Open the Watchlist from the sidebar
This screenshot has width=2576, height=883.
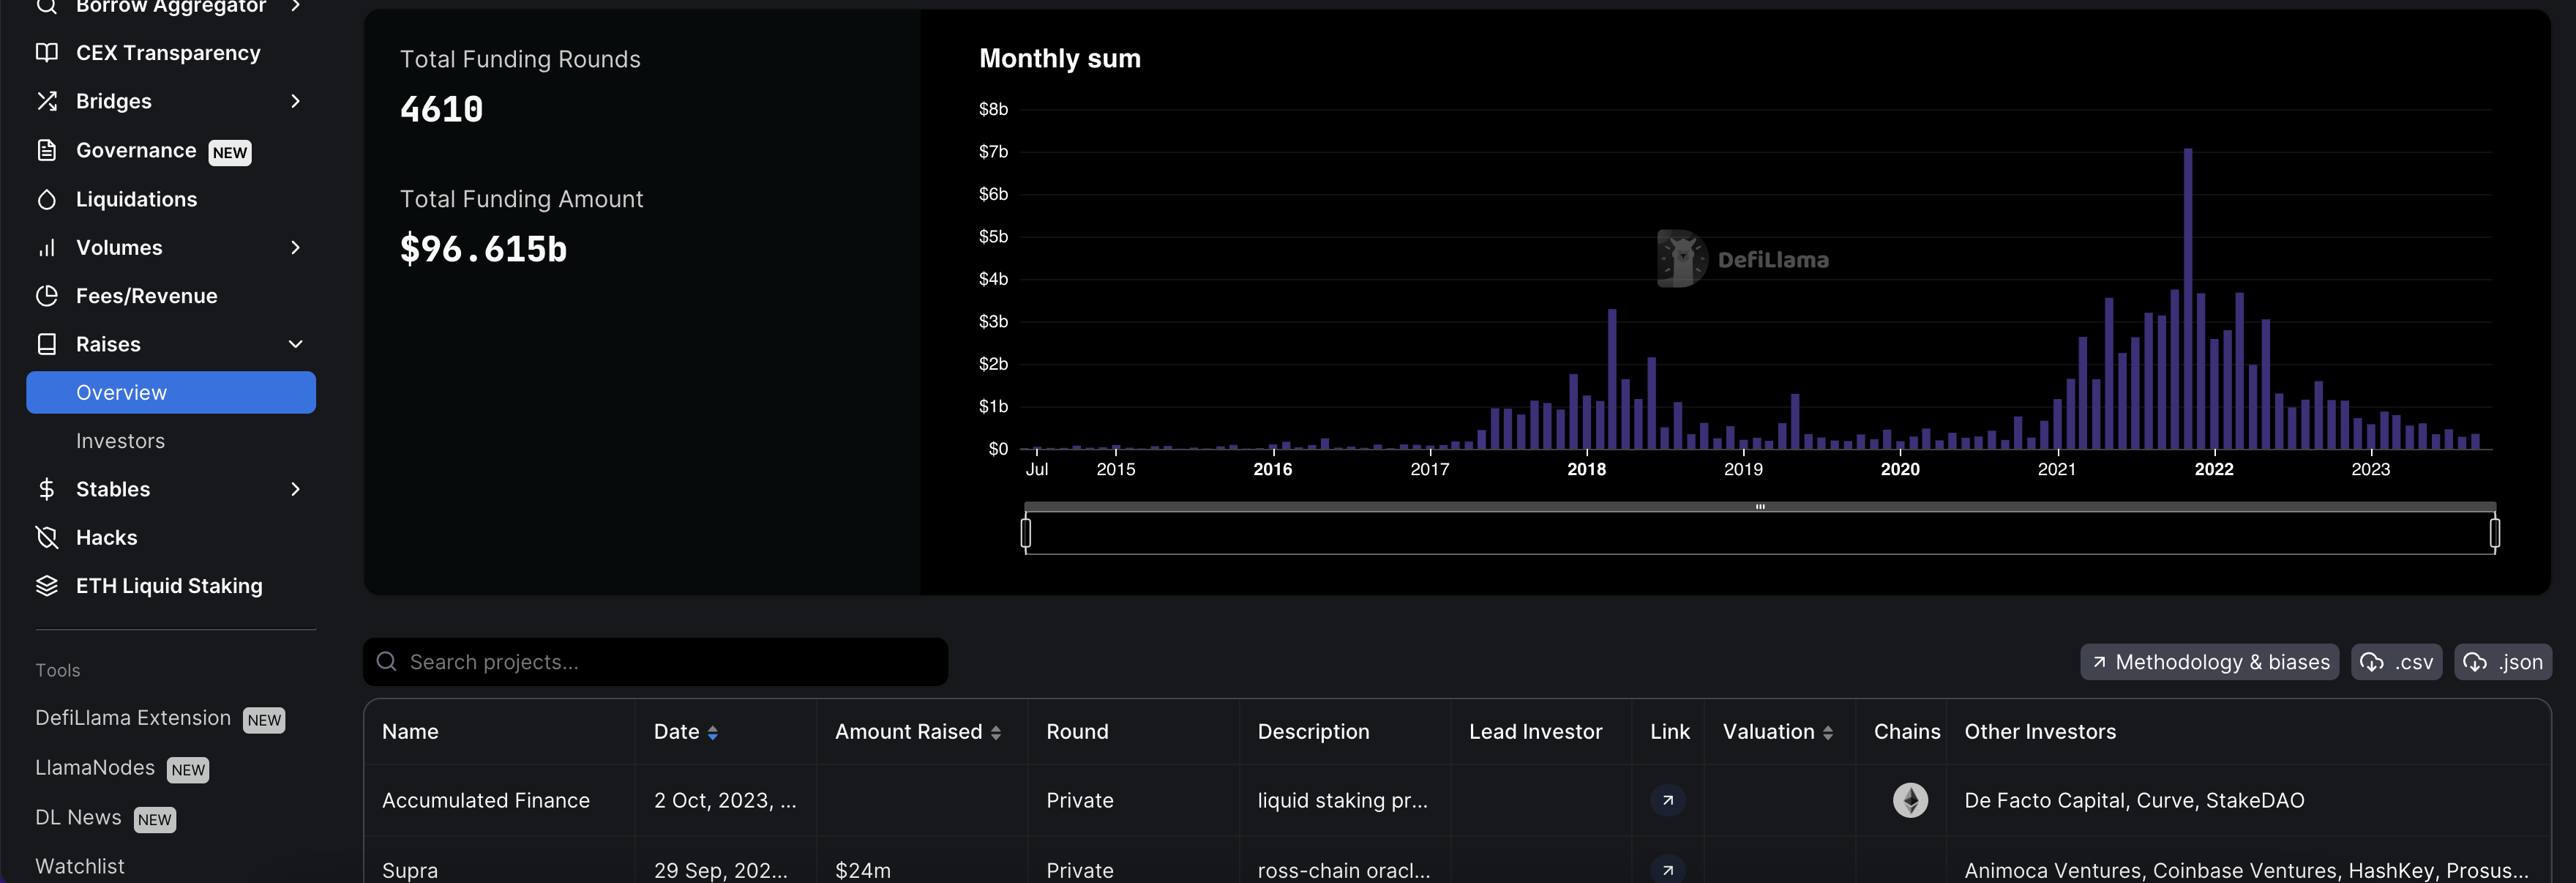pos(79,866)
